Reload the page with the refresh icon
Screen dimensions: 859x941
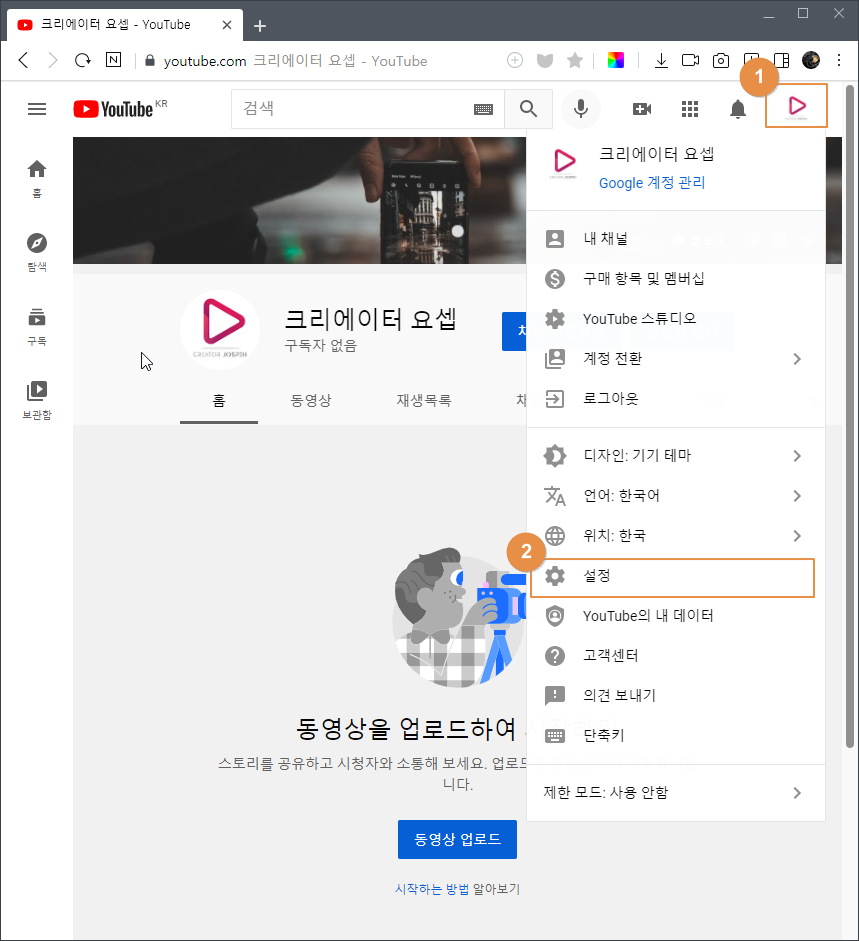(83, 60)
